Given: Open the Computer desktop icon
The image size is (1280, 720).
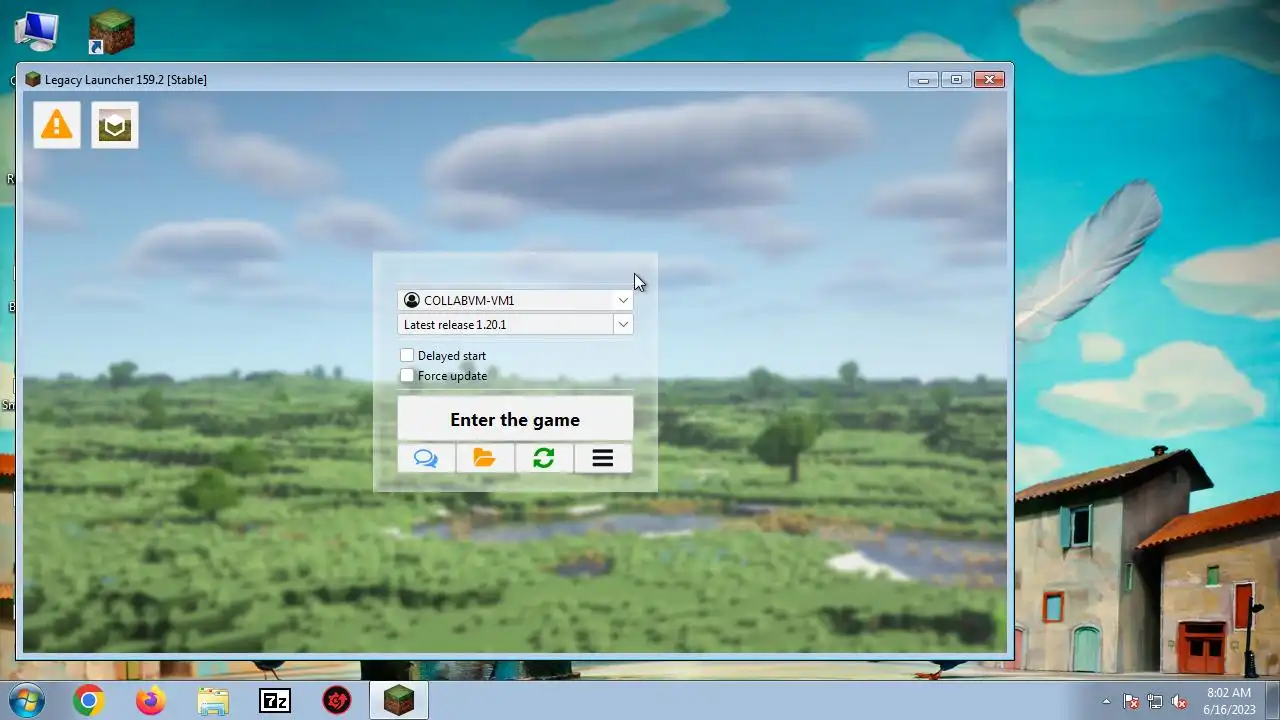Looking at the screenshot, I should (x=36, y=31).
